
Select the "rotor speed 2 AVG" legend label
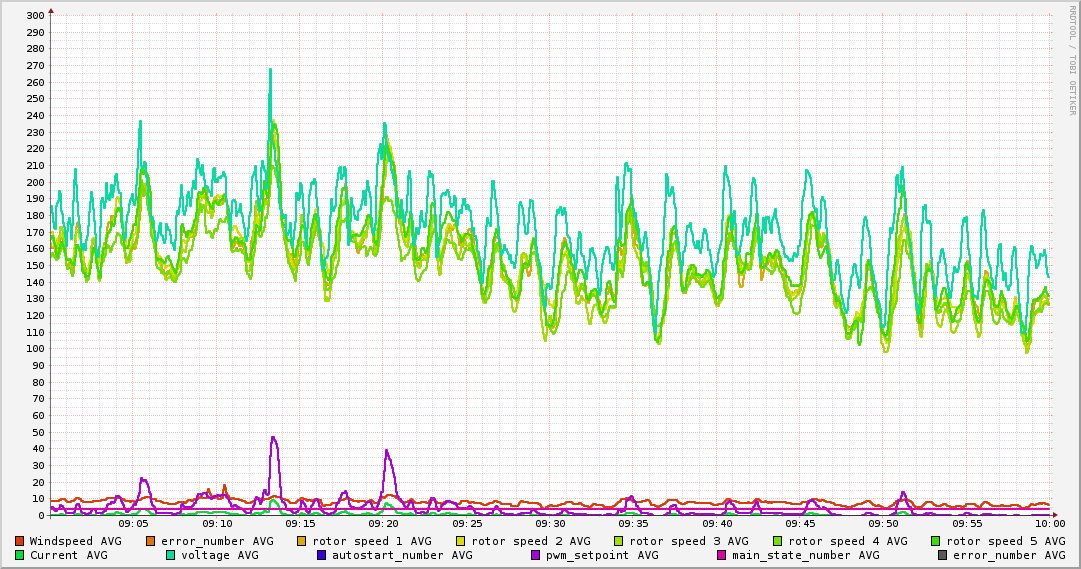[x=531, y=541]
